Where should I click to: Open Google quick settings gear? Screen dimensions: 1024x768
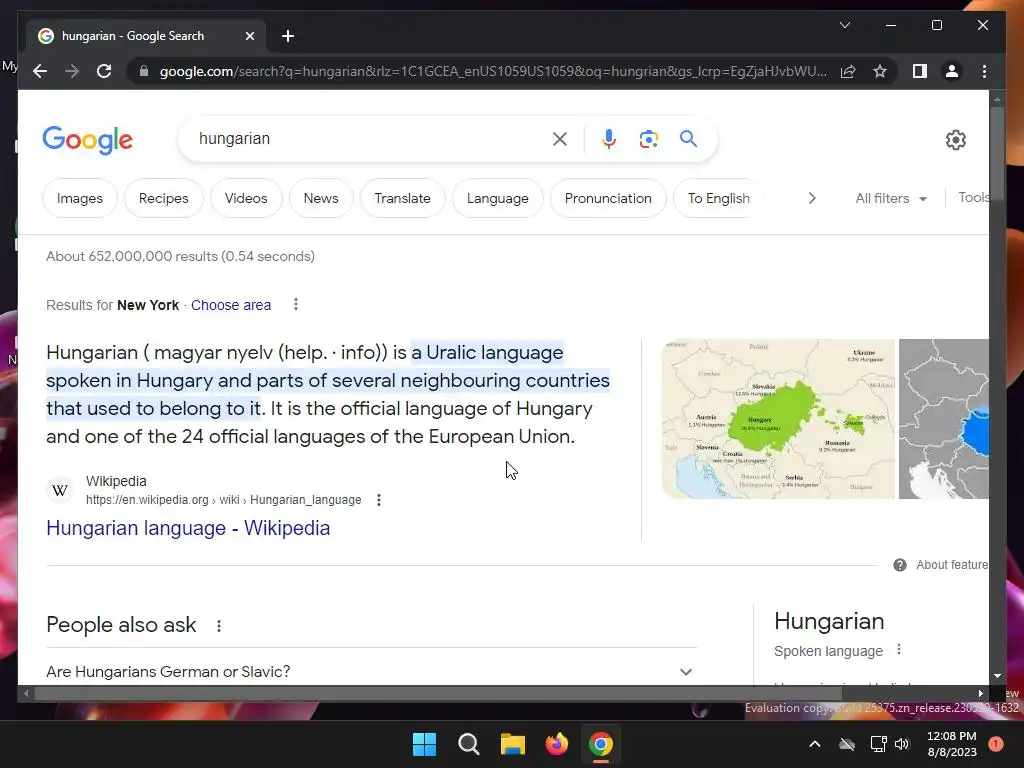pos(955,140)
